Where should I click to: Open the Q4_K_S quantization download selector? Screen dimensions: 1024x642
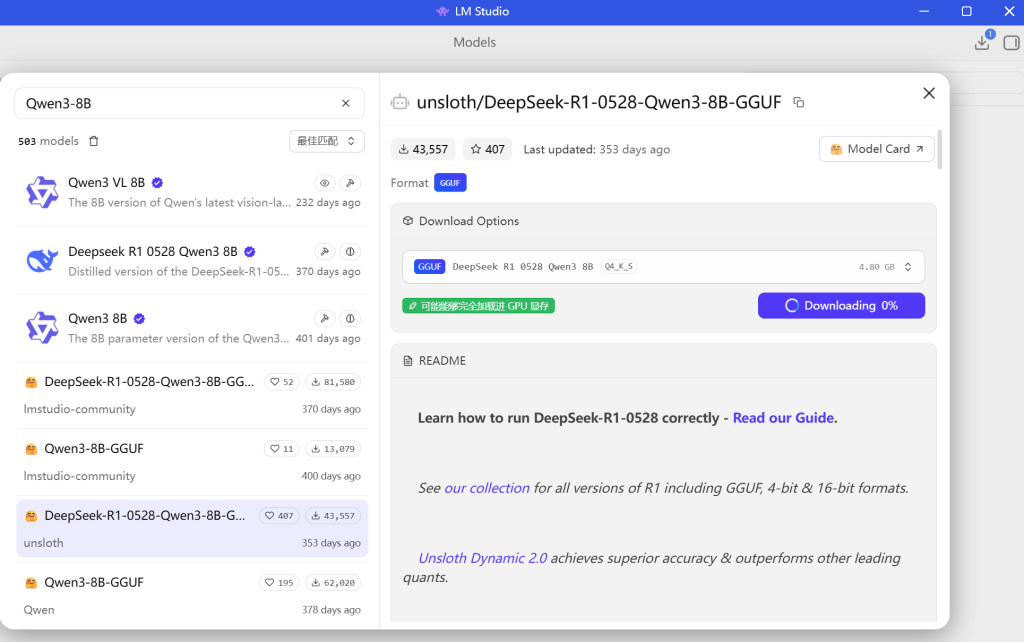(664, 267)
